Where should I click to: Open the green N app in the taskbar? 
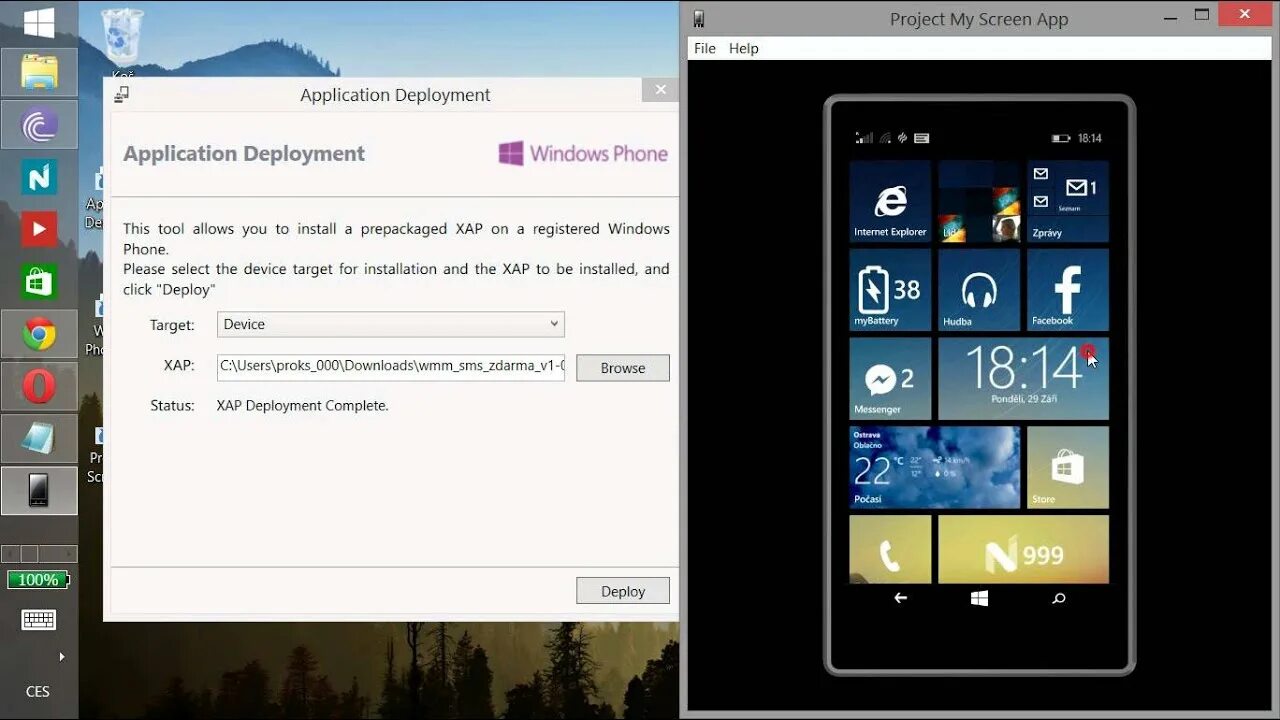click(39, 177)
